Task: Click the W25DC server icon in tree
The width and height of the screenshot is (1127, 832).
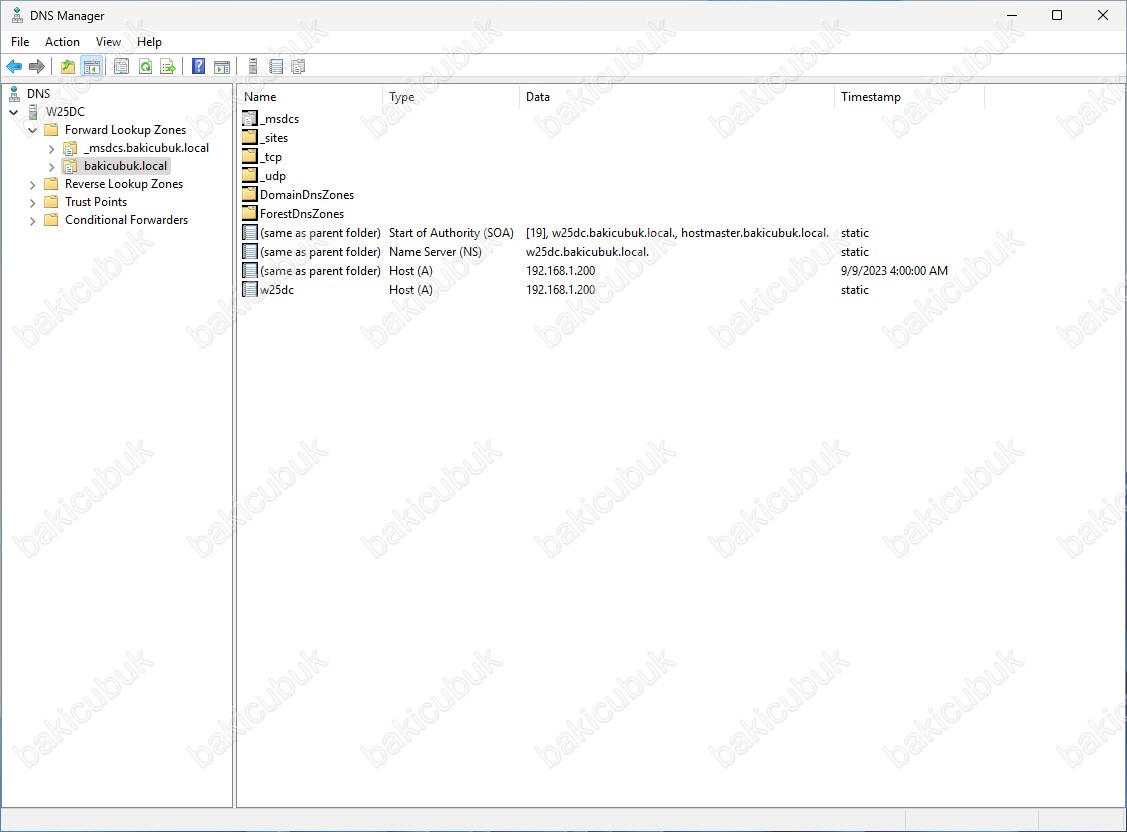Action: [x=33, y=111]
